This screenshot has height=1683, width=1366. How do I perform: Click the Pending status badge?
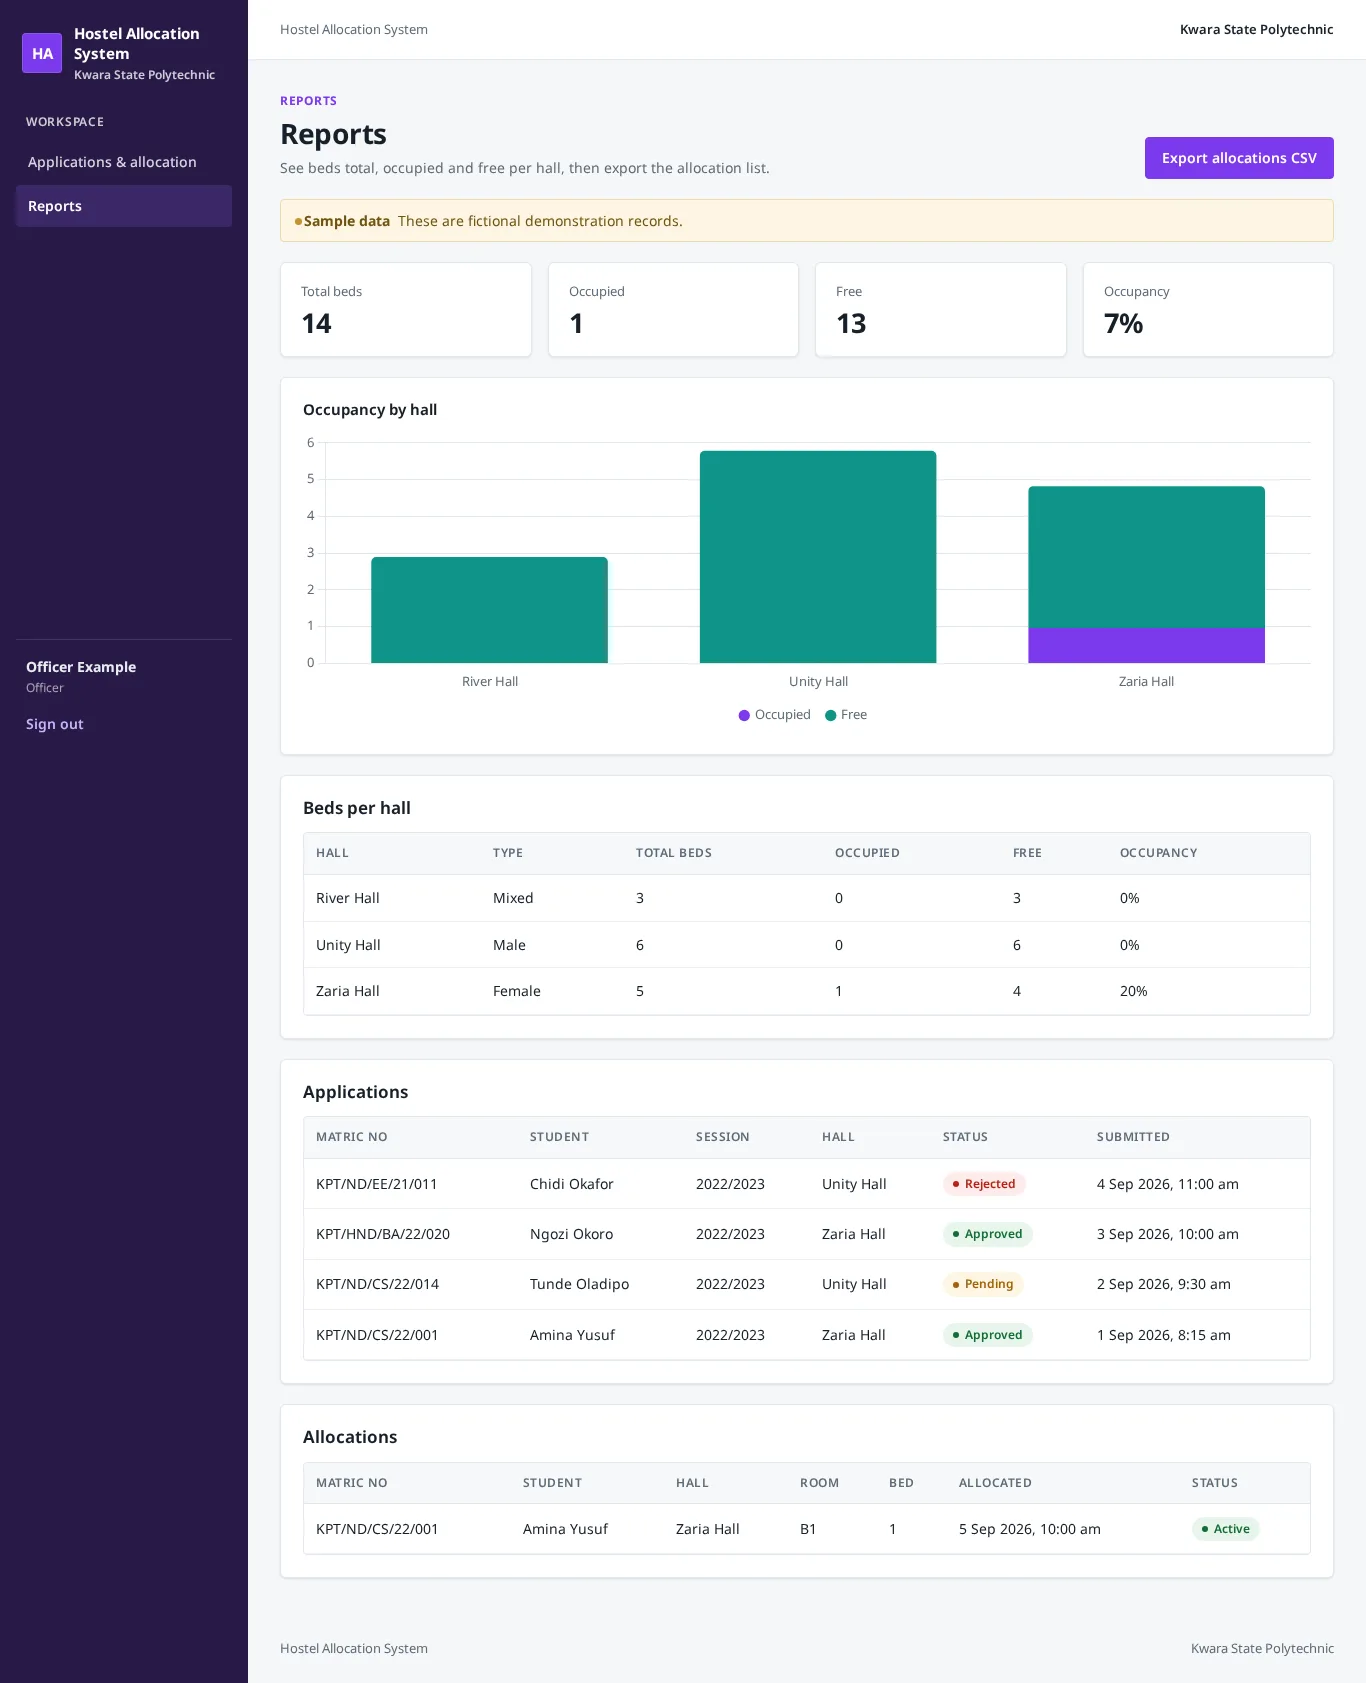983,1284
